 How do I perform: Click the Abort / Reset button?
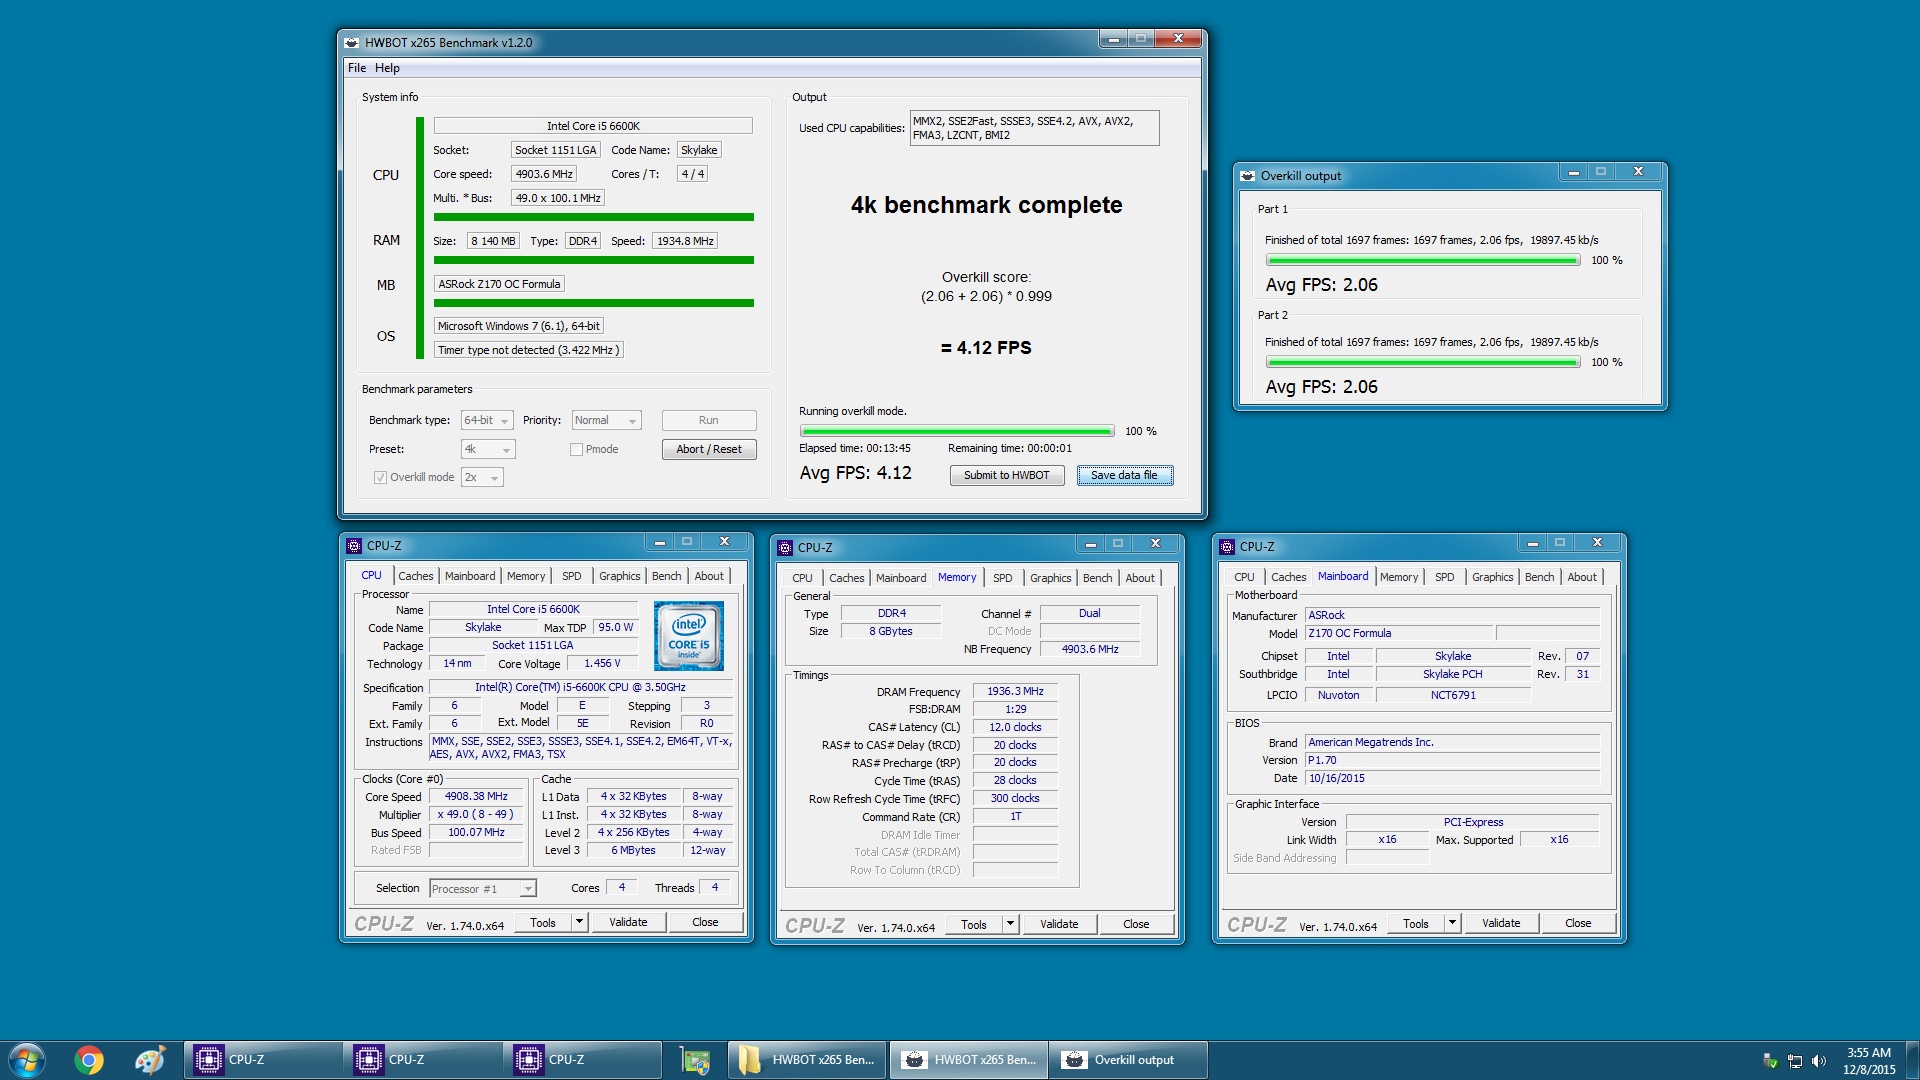pyautogui.click(x=709, y=450)
